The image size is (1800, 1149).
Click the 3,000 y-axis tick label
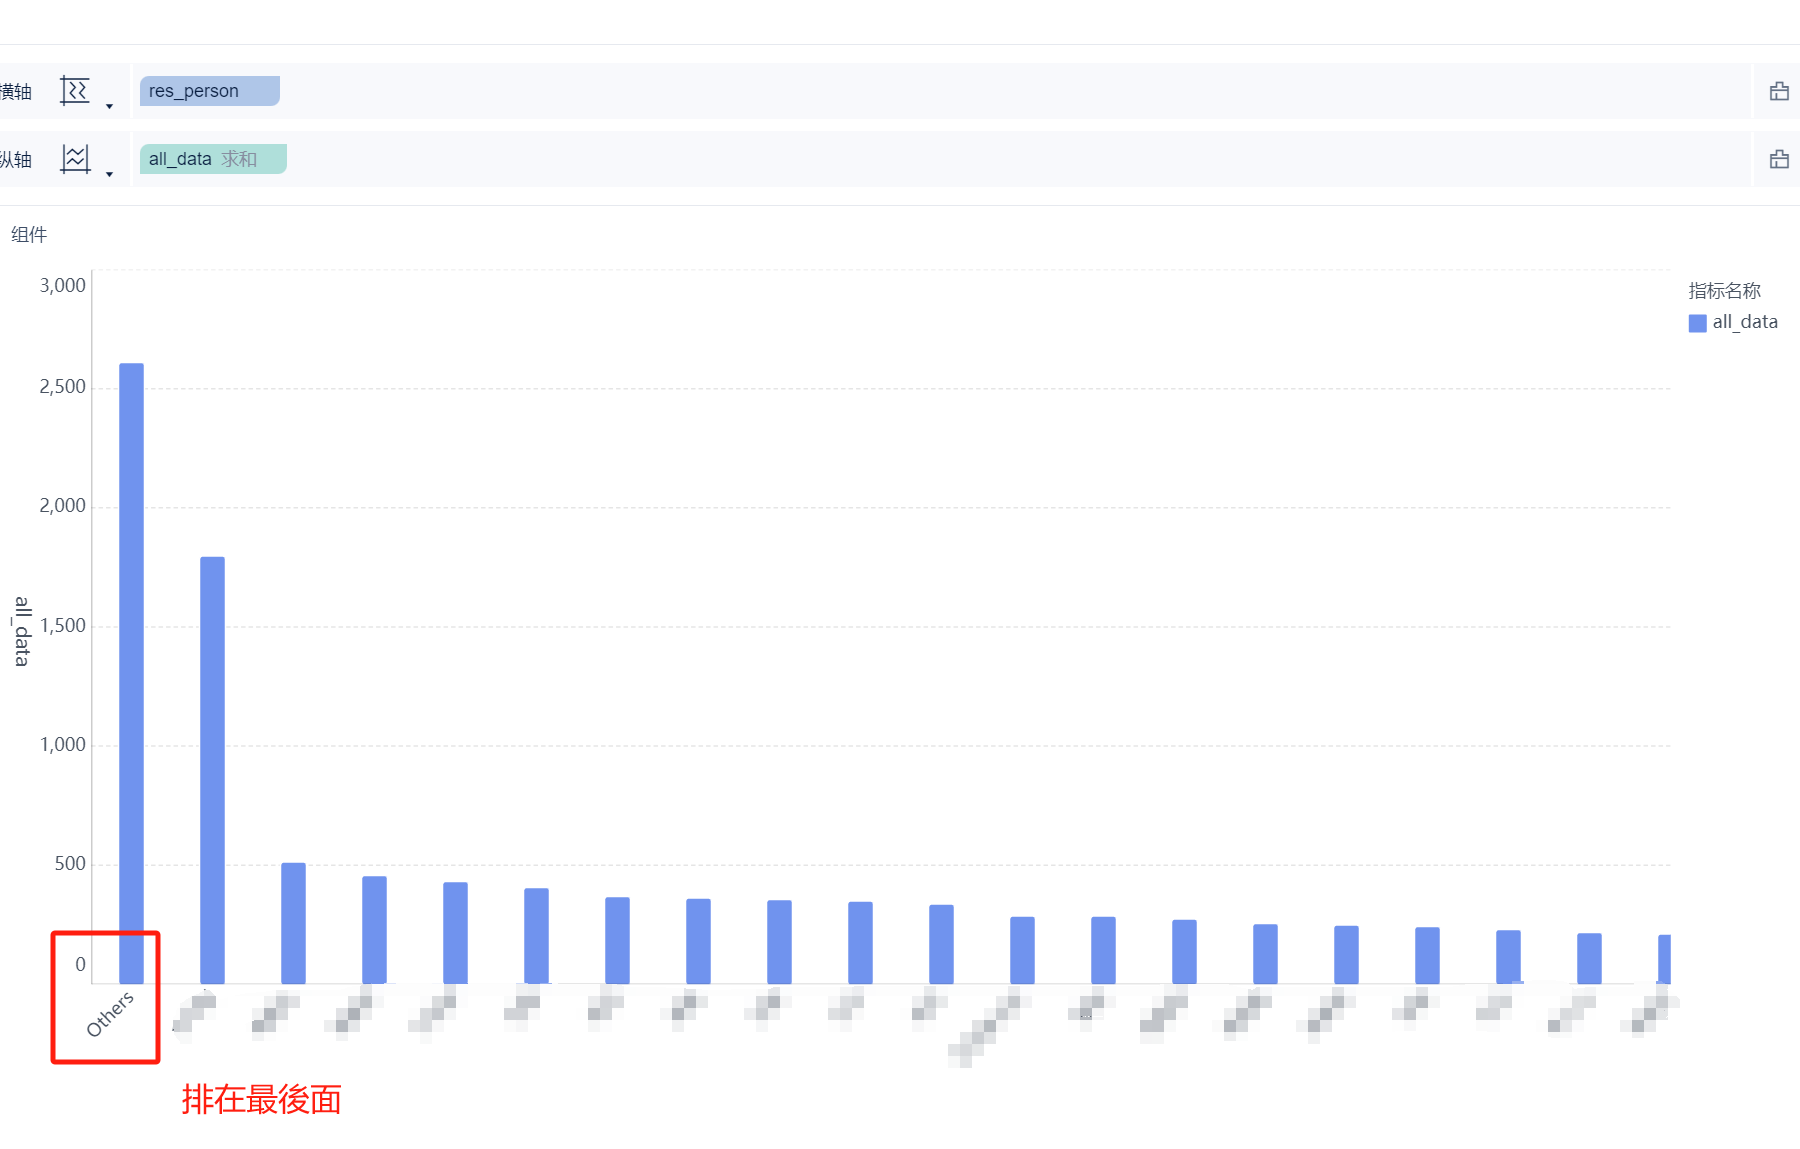[62, 285]
